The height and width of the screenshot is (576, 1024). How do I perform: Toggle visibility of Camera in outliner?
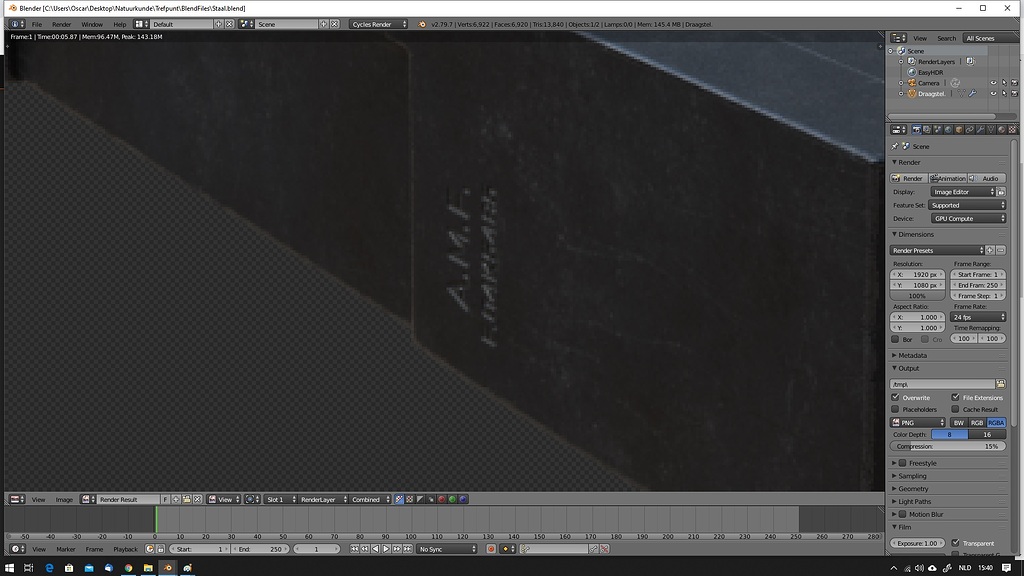(993, 83)
